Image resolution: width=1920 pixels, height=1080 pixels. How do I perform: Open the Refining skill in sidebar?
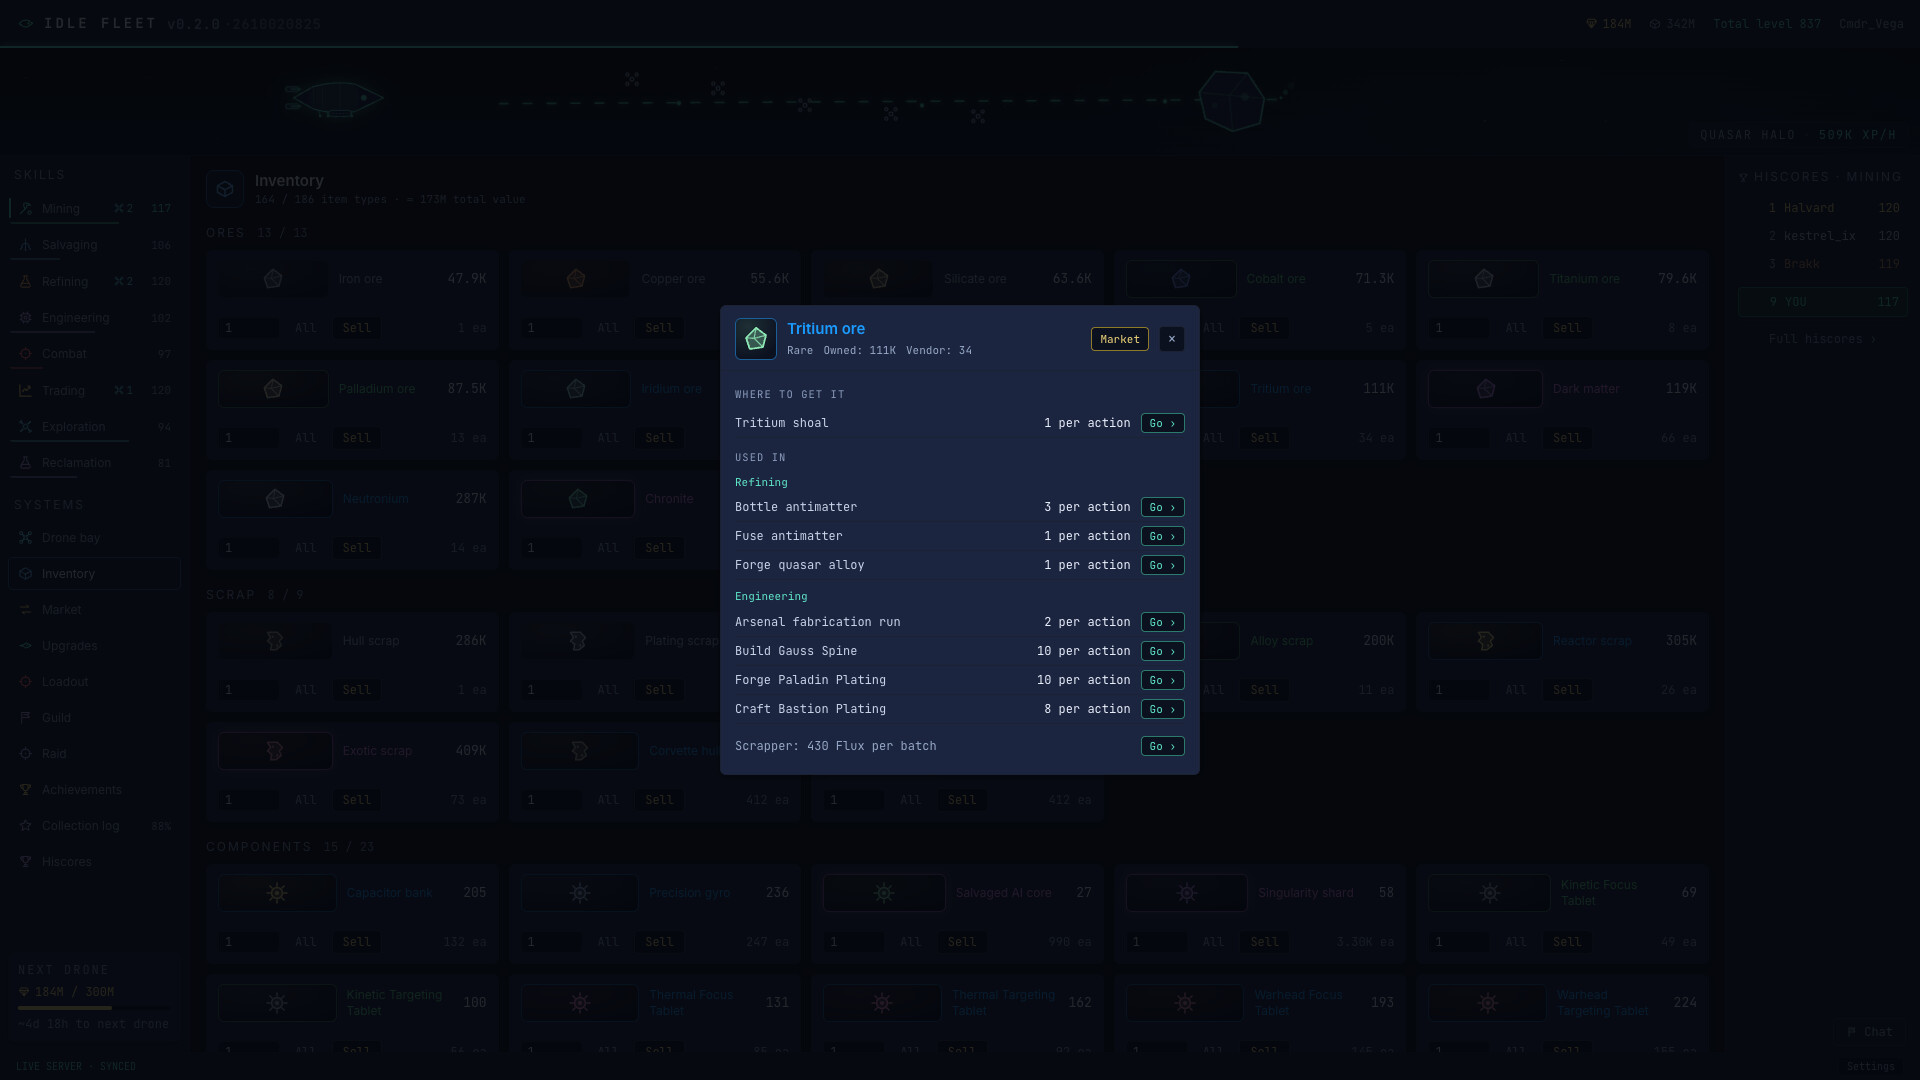point(94,281)
